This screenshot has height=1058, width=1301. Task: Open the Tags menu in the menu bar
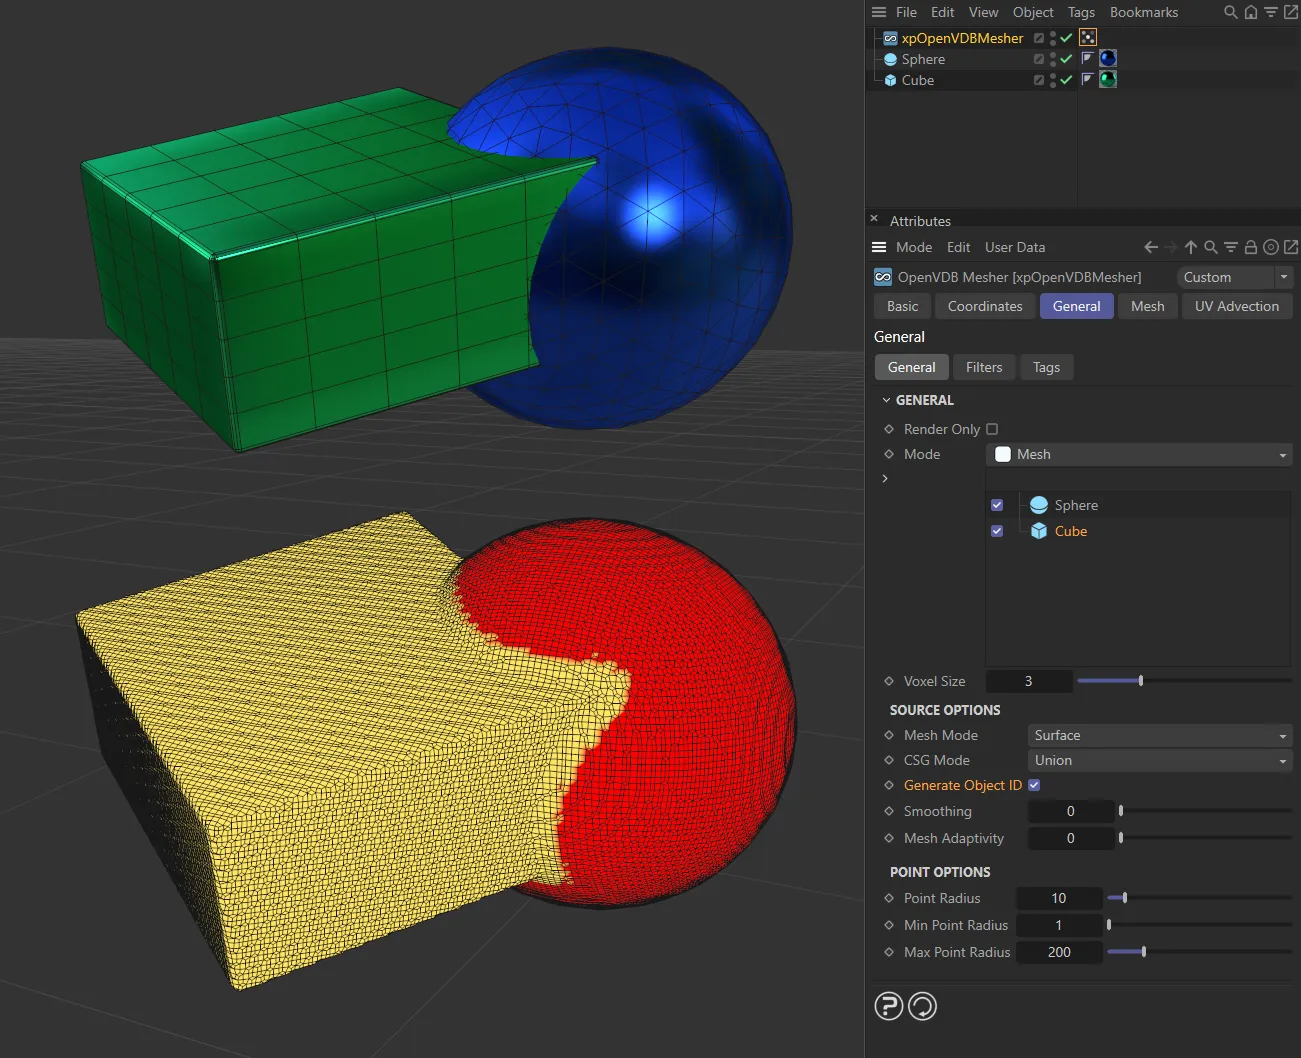coord(1081,12)
